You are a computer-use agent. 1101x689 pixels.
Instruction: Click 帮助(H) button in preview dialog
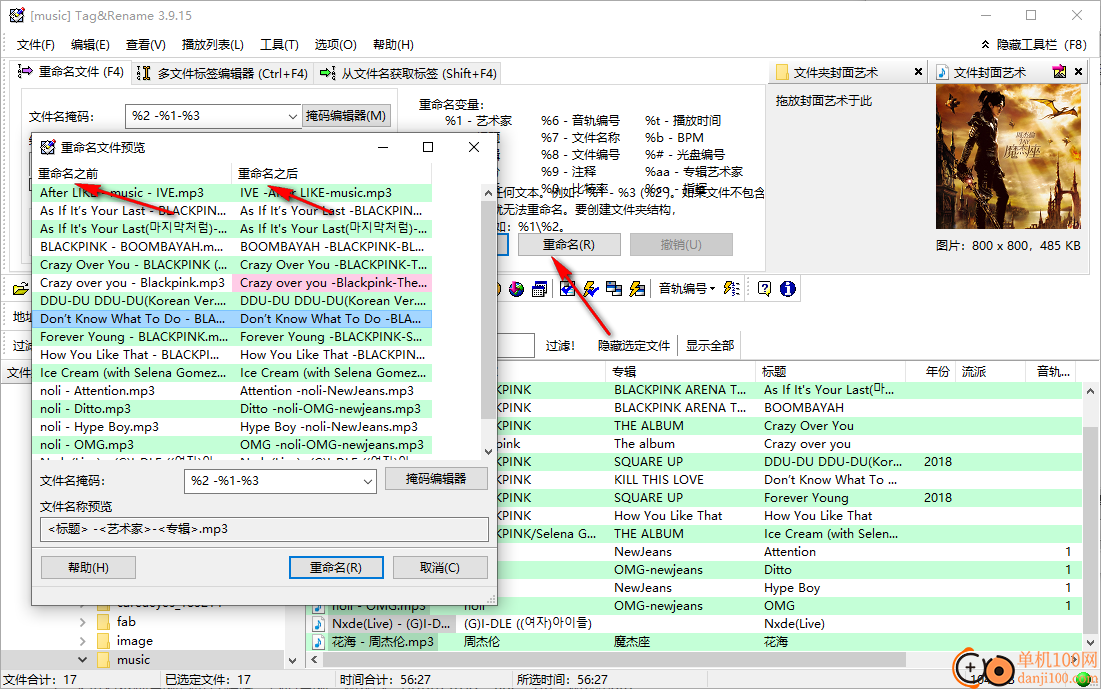pyautogui.click(x=88, y=567)
